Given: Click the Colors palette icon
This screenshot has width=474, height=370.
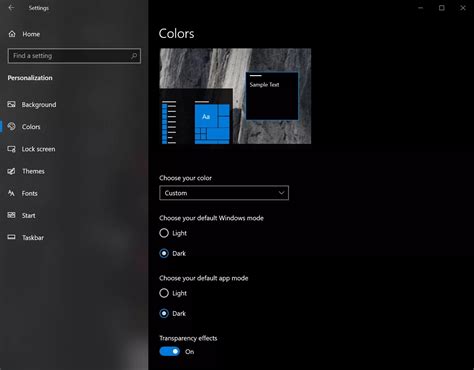Looking at the screenshot, I should pos(11,126).
